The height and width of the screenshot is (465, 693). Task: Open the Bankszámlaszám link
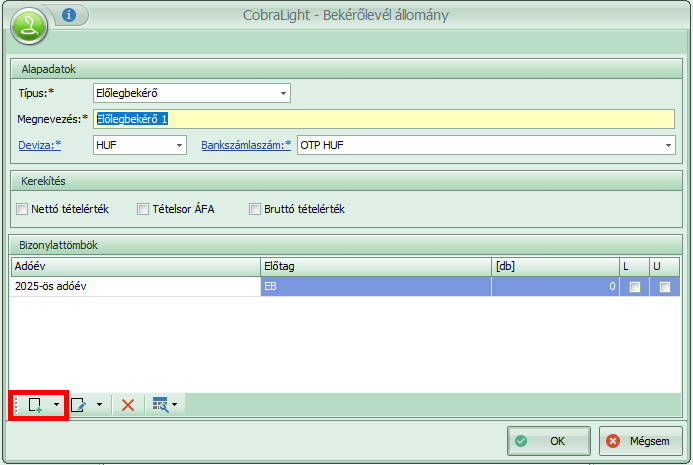(x=246, y=145)
